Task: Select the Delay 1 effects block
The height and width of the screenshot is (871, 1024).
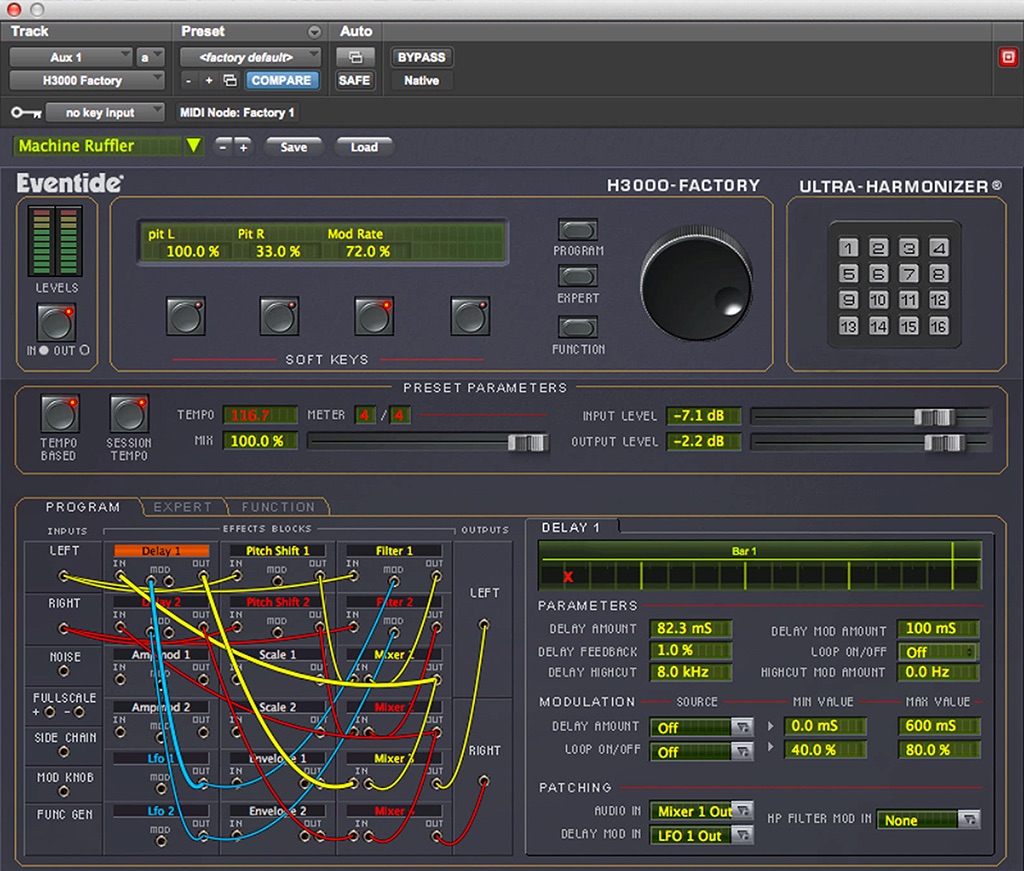Action: pos(160,549)
